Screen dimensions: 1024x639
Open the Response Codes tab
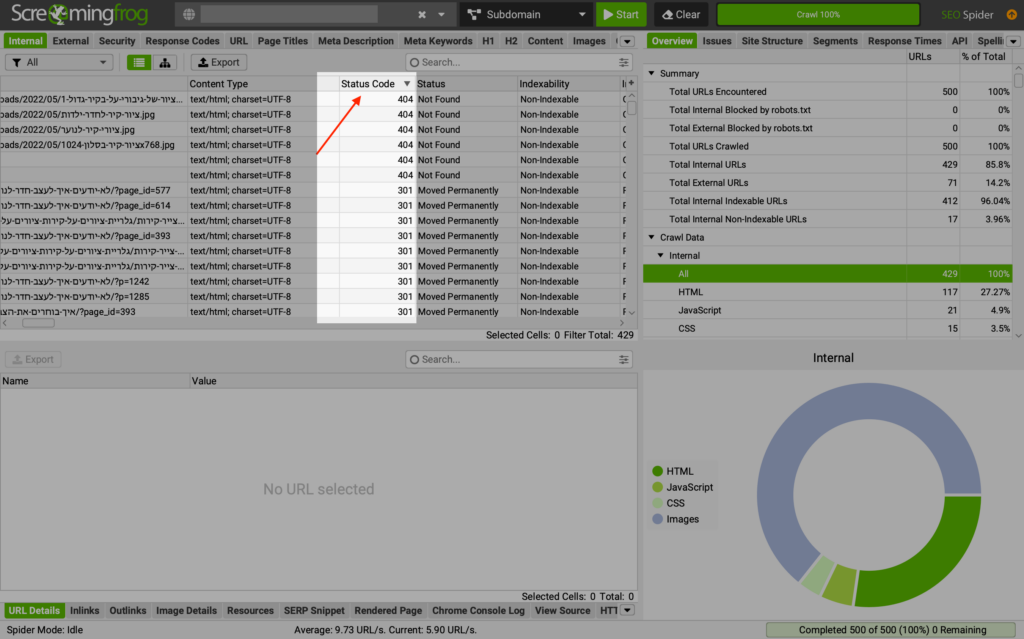click(182, 41)
